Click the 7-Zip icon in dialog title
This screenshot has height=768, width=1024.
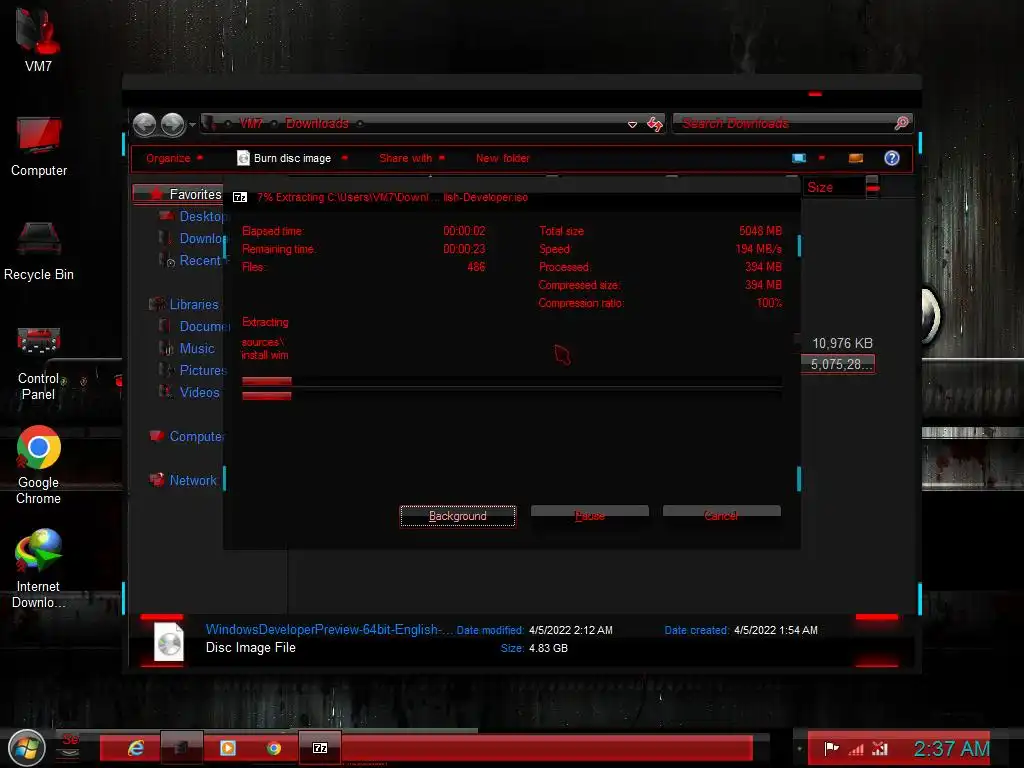tap(240, 197)
